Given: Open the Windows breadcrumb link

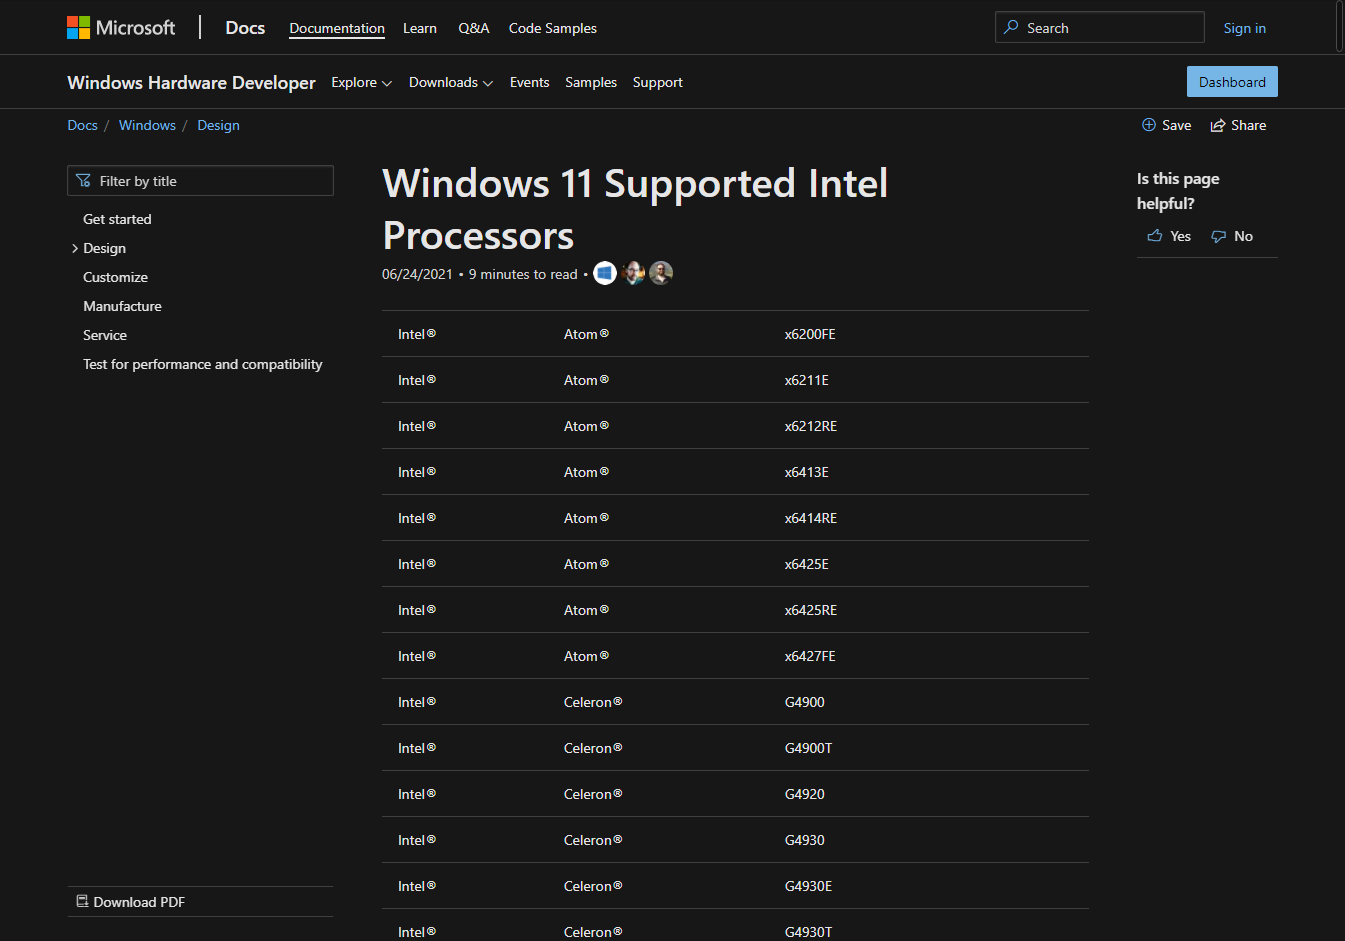Looking at the screenshot, I should tap(147, 125).
